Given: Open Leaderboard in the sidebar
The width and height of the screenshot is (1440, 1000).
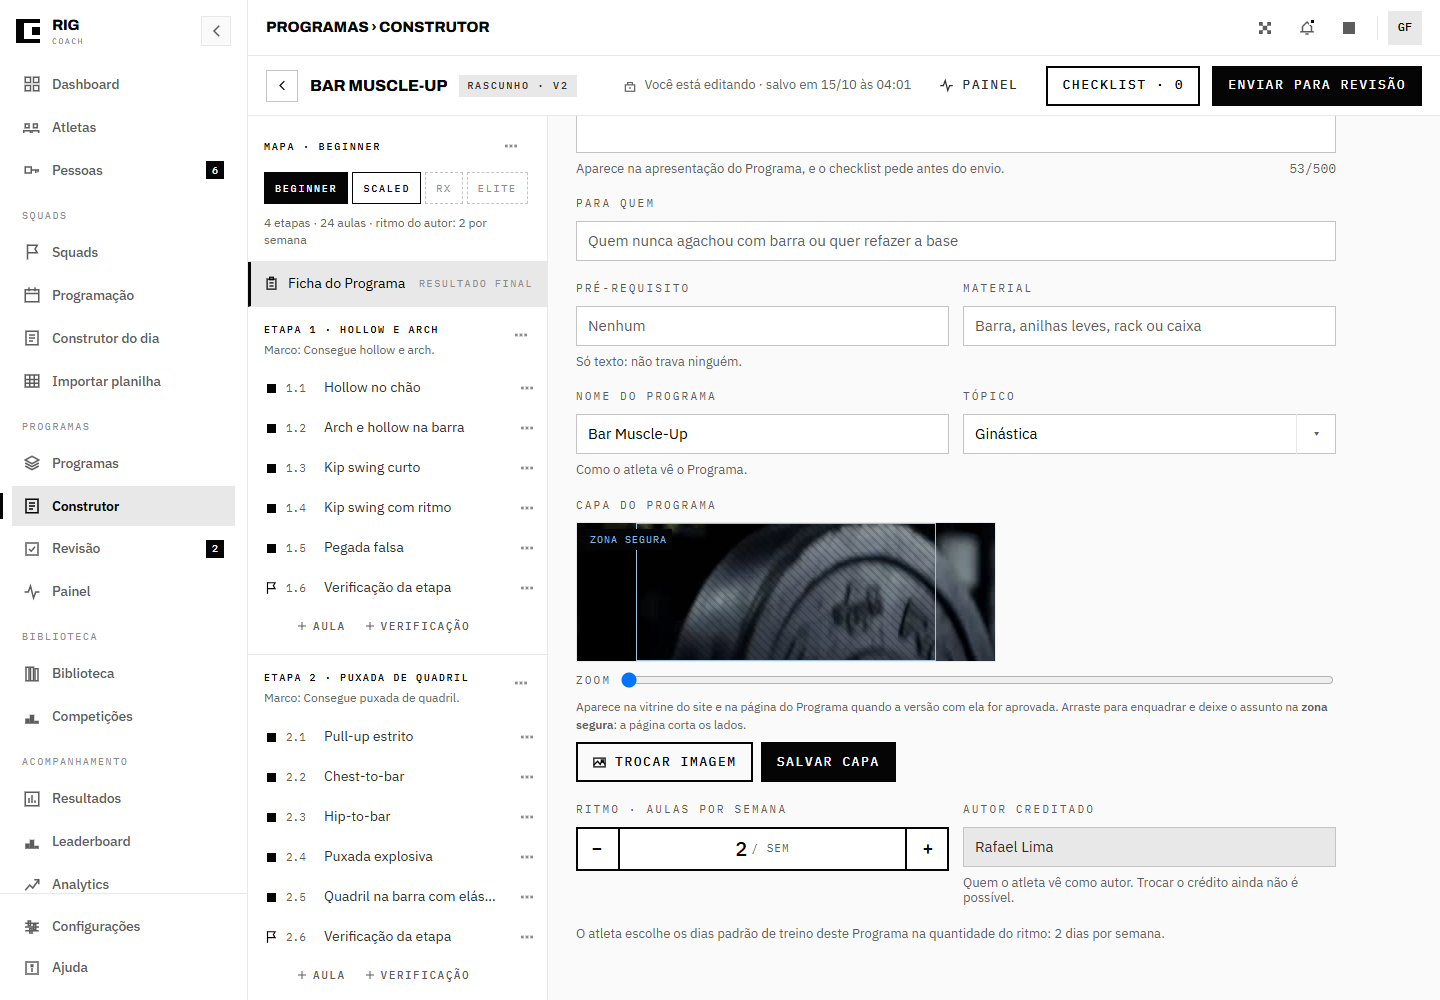Looking at the screenshot, I should 123,841.
